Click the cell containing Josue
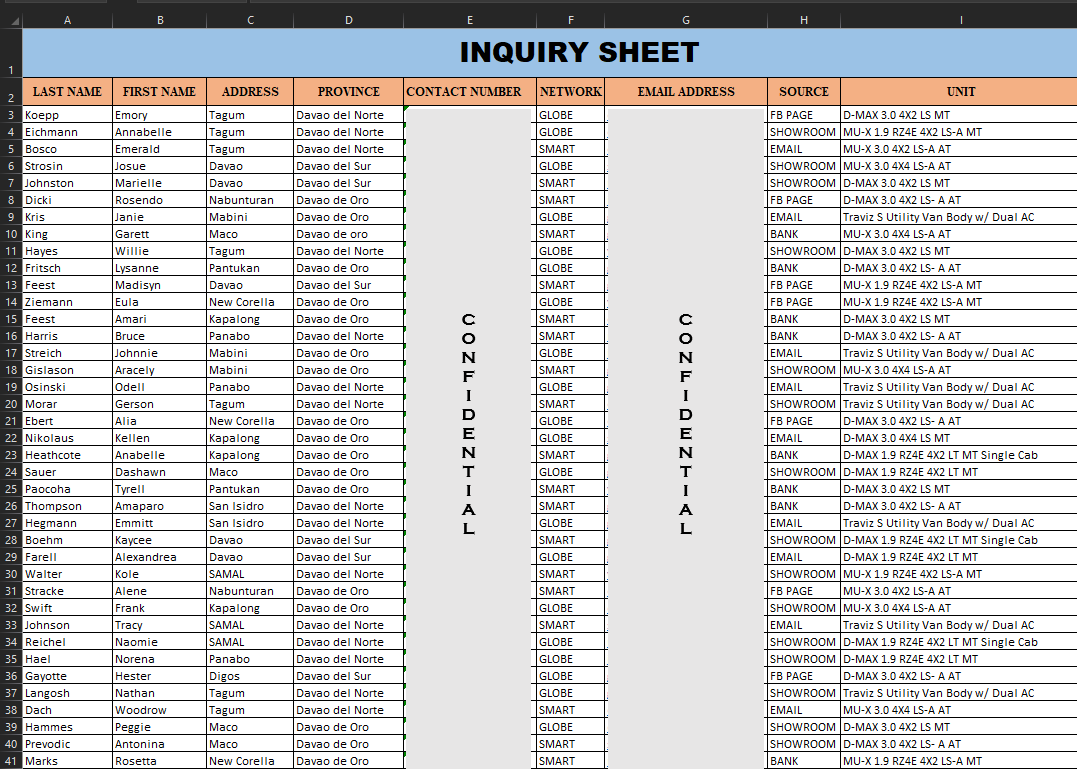Image resolution: width=1077 pixels, height=769 pixels. 159,166
